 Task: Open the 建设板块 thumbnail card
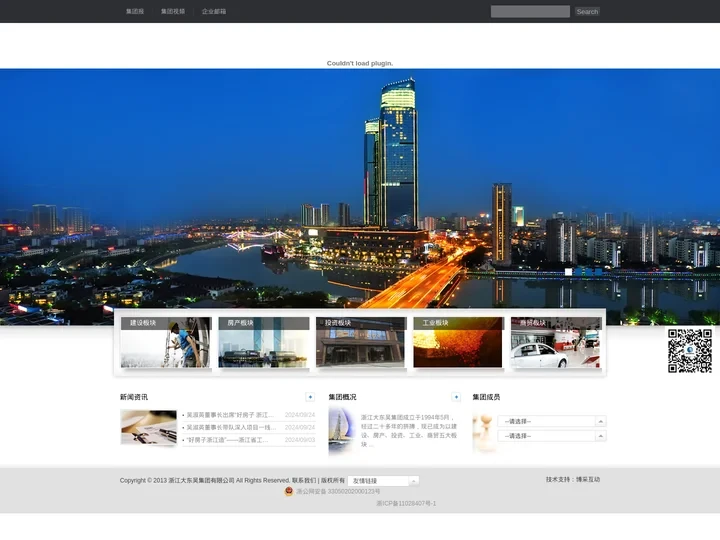click(x=166, y=342)
